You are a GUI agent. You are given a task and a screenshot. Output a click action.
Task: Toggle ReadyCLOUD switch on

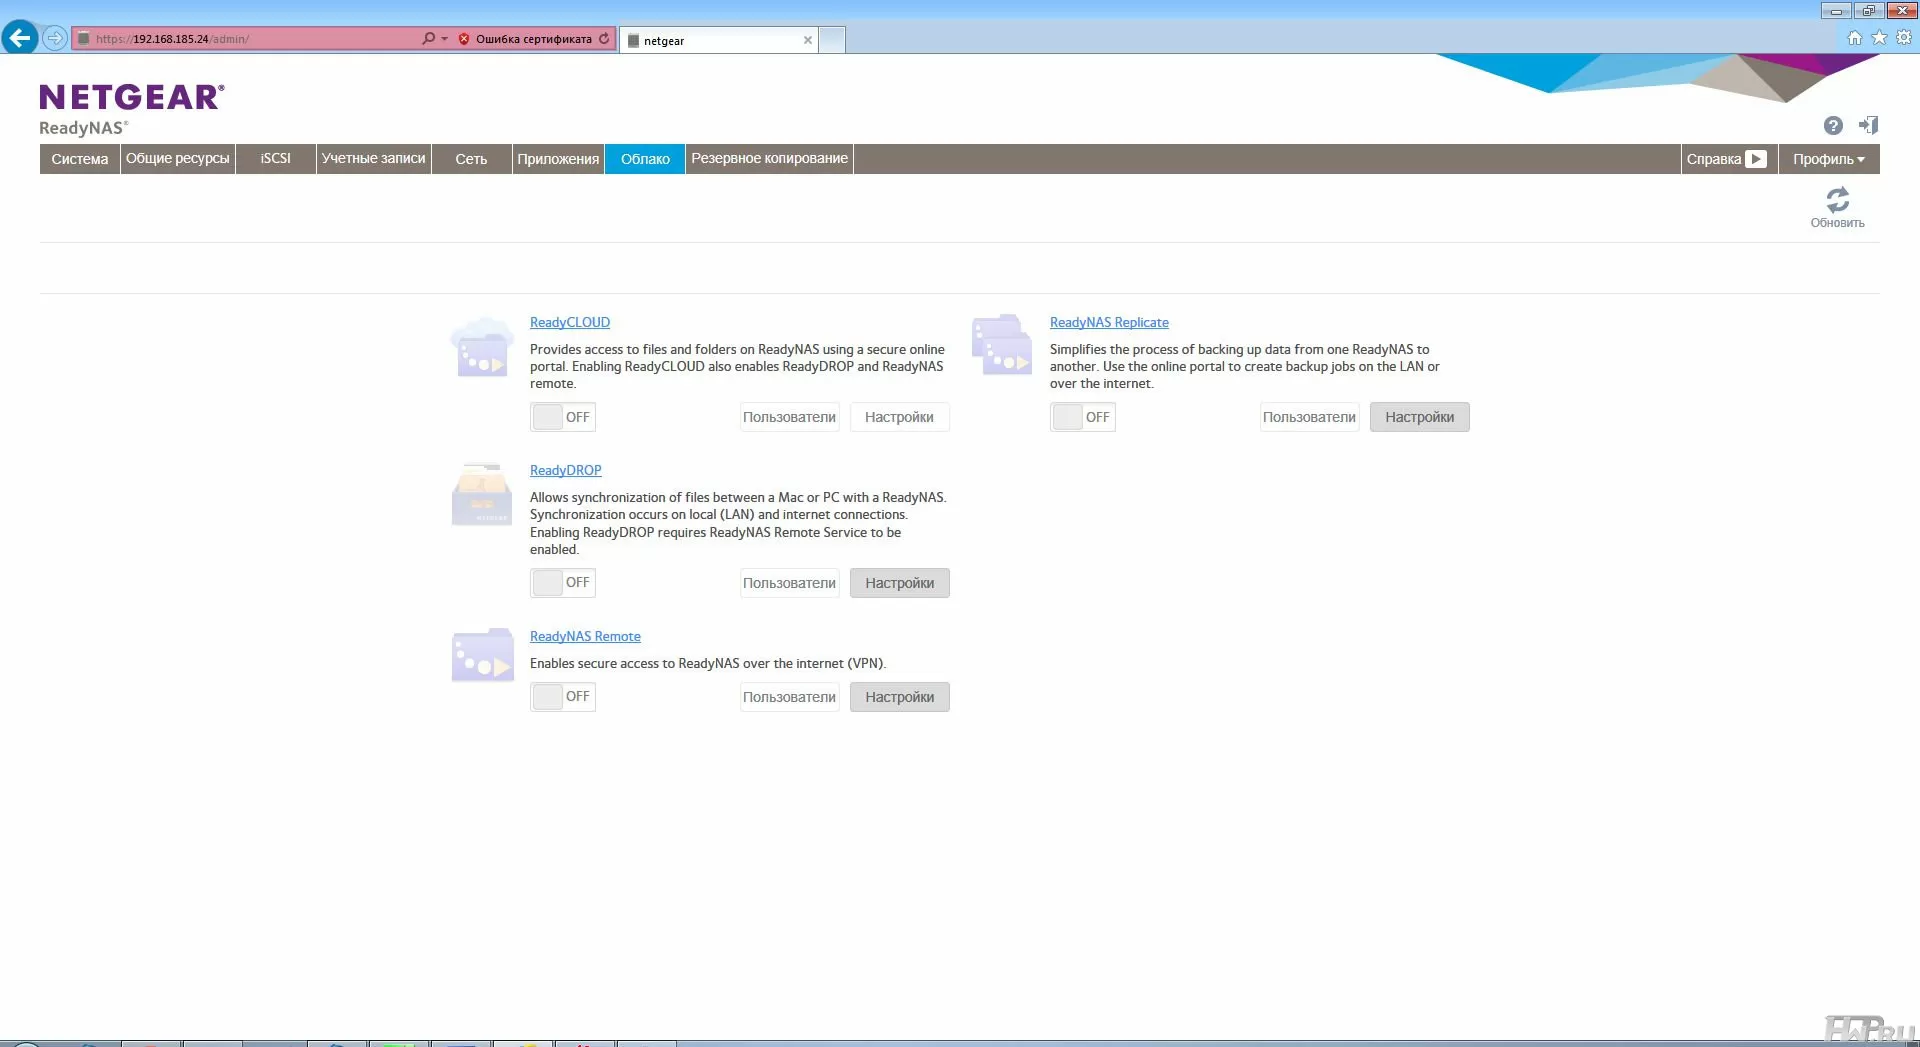coord(563,417)
